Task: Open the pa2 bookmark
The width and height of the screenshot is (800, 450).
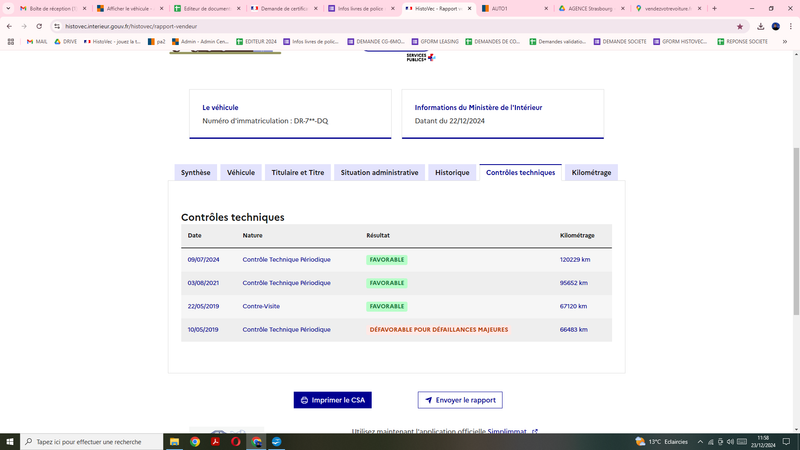Action: (x=157, y=42)
